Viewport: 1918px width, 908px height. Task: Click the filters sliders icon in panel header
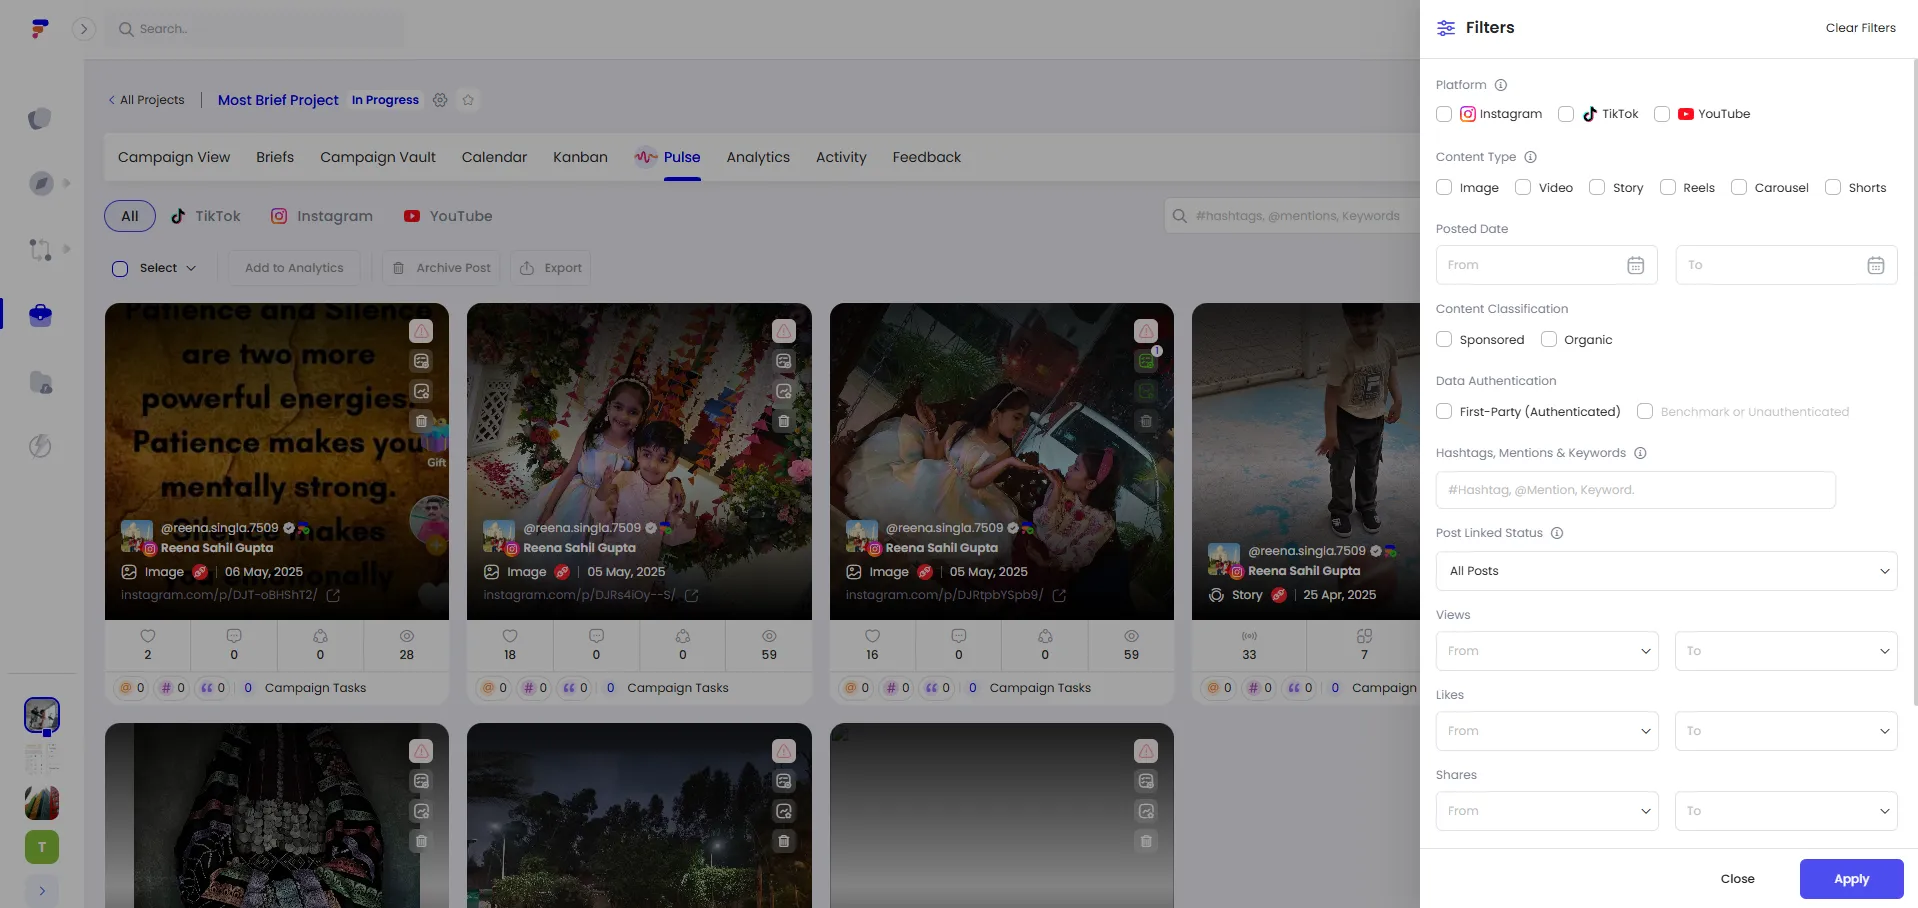coord(1446,28)
